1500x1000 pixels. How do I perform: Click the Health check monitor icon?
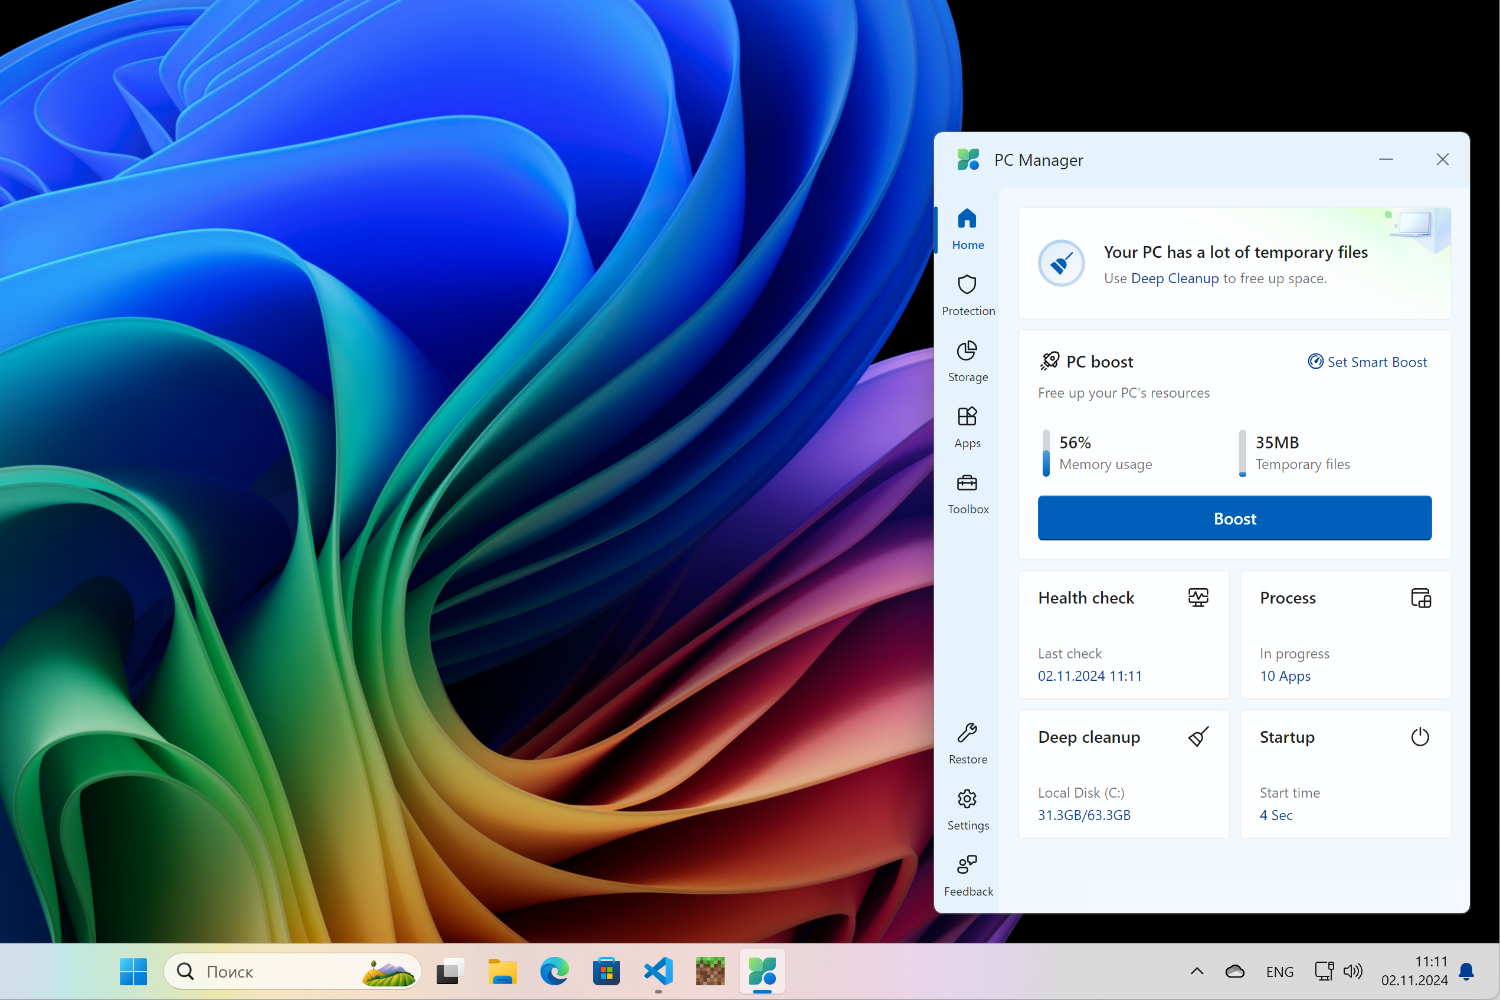coord(1198,597)
